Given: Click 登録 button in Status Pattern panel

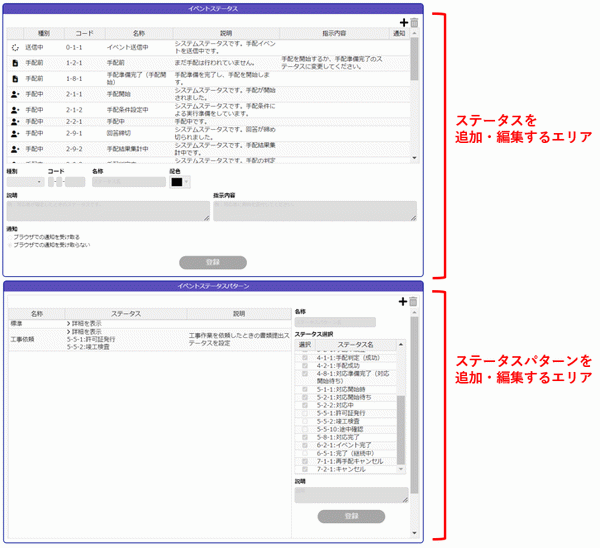Looking at the screenshot, I should click(x=350, y=516).
